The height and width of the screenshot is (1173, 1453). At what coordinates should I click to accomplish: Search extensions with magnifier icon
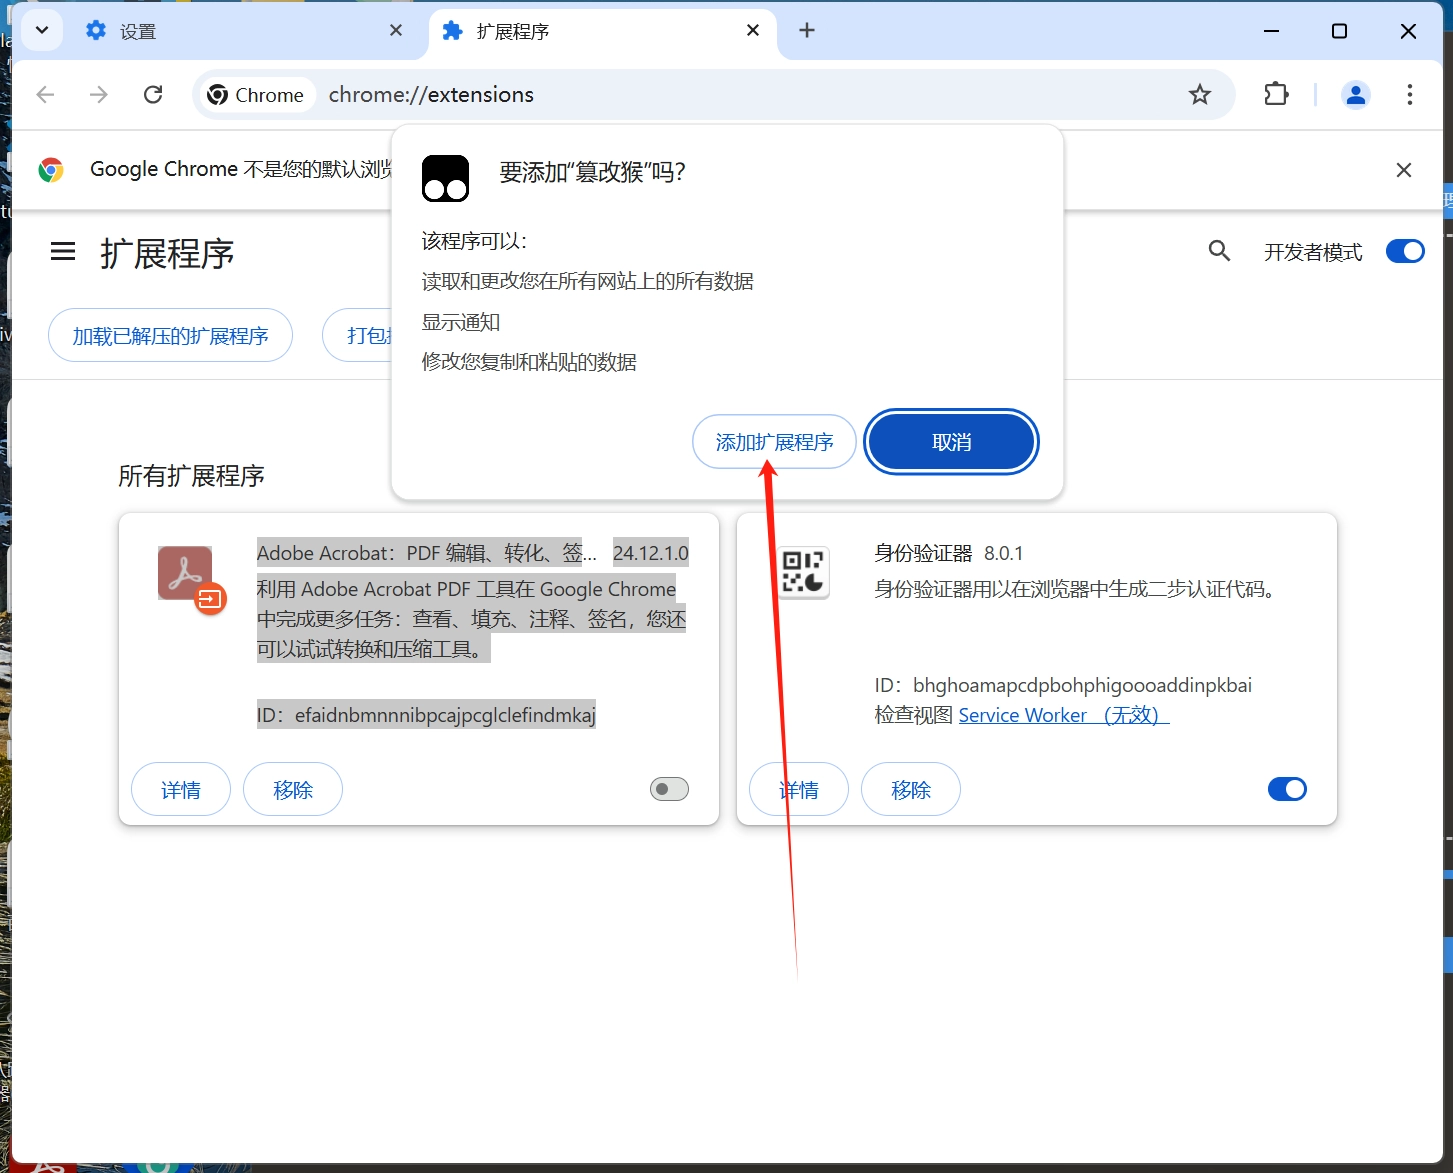pyautogui.click(x=1219, y=251)
